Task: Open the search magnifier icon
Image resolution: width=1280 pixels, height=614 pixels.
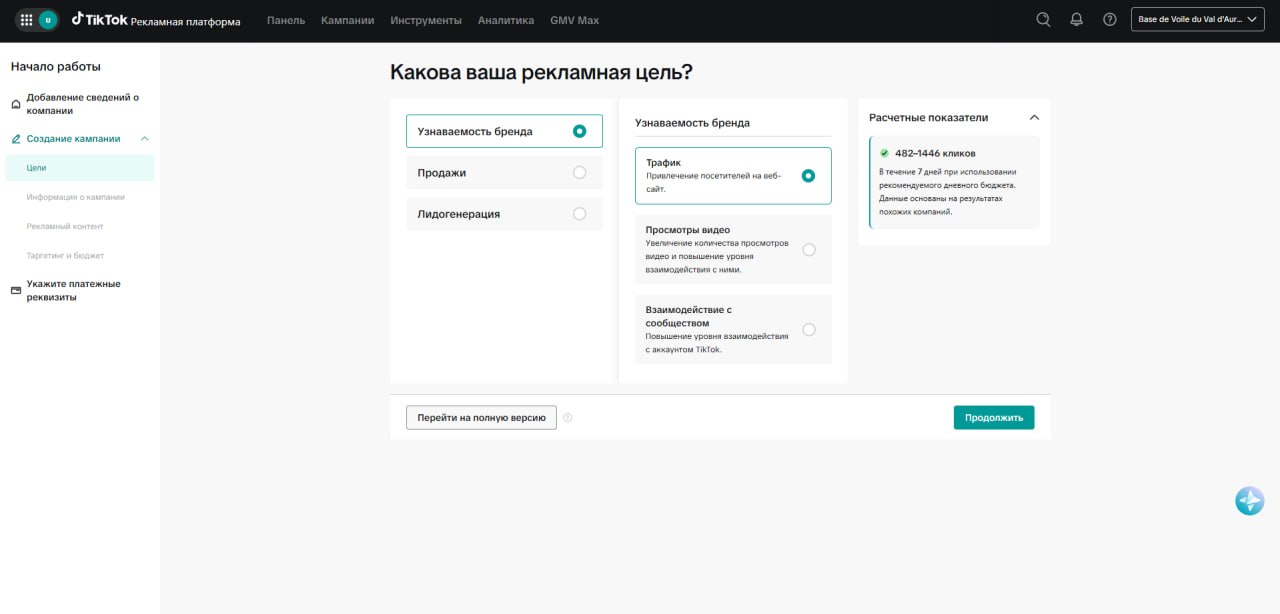Action: [x=1043, y=19]
